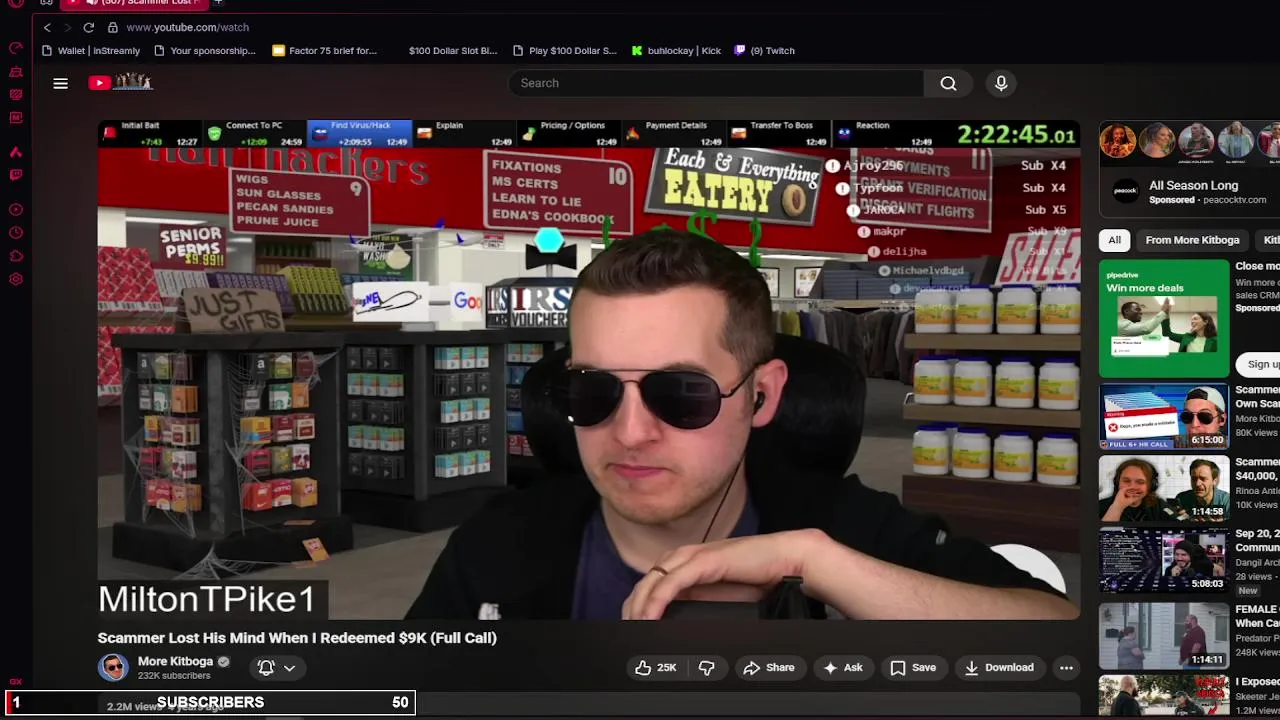Open the 1:14:11 video thumbnail
This screenshot has width=1280, height=720.
1164,635
